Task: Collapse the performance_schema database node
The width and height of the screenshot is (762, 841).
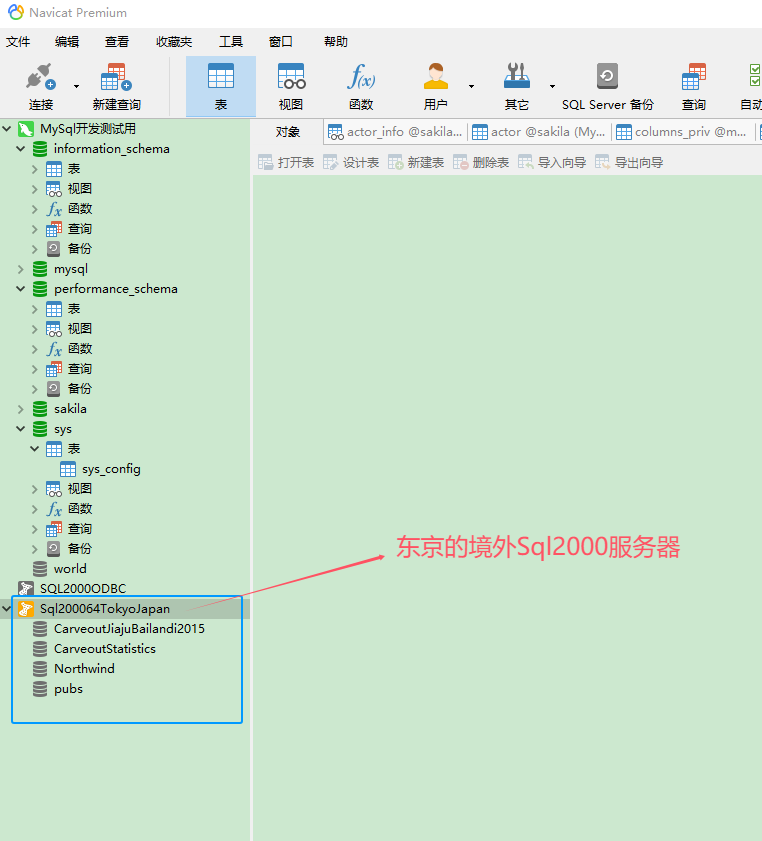Action: click(21, 289)
